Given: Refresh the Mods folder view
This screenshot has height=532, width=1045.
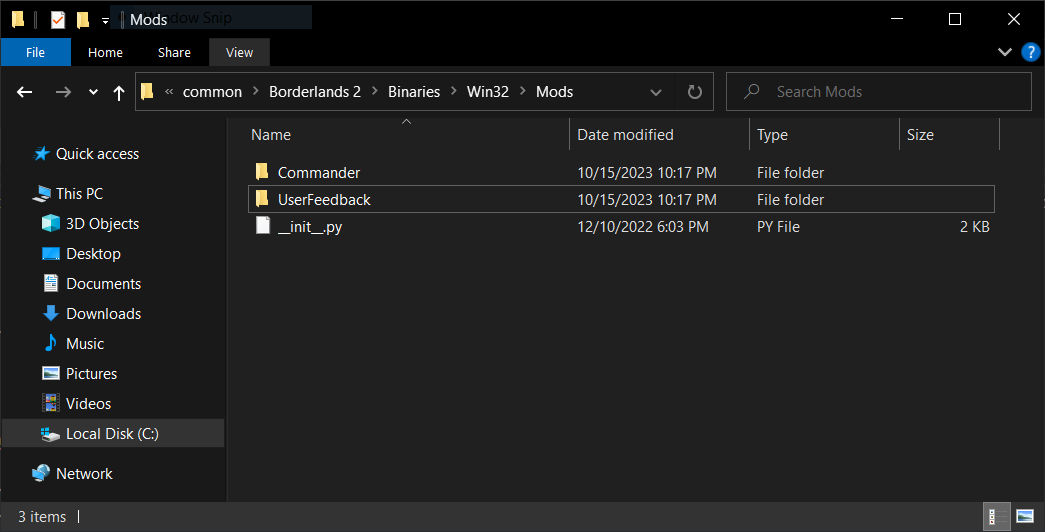Looking at the screenshot, I should coord(694,92).
